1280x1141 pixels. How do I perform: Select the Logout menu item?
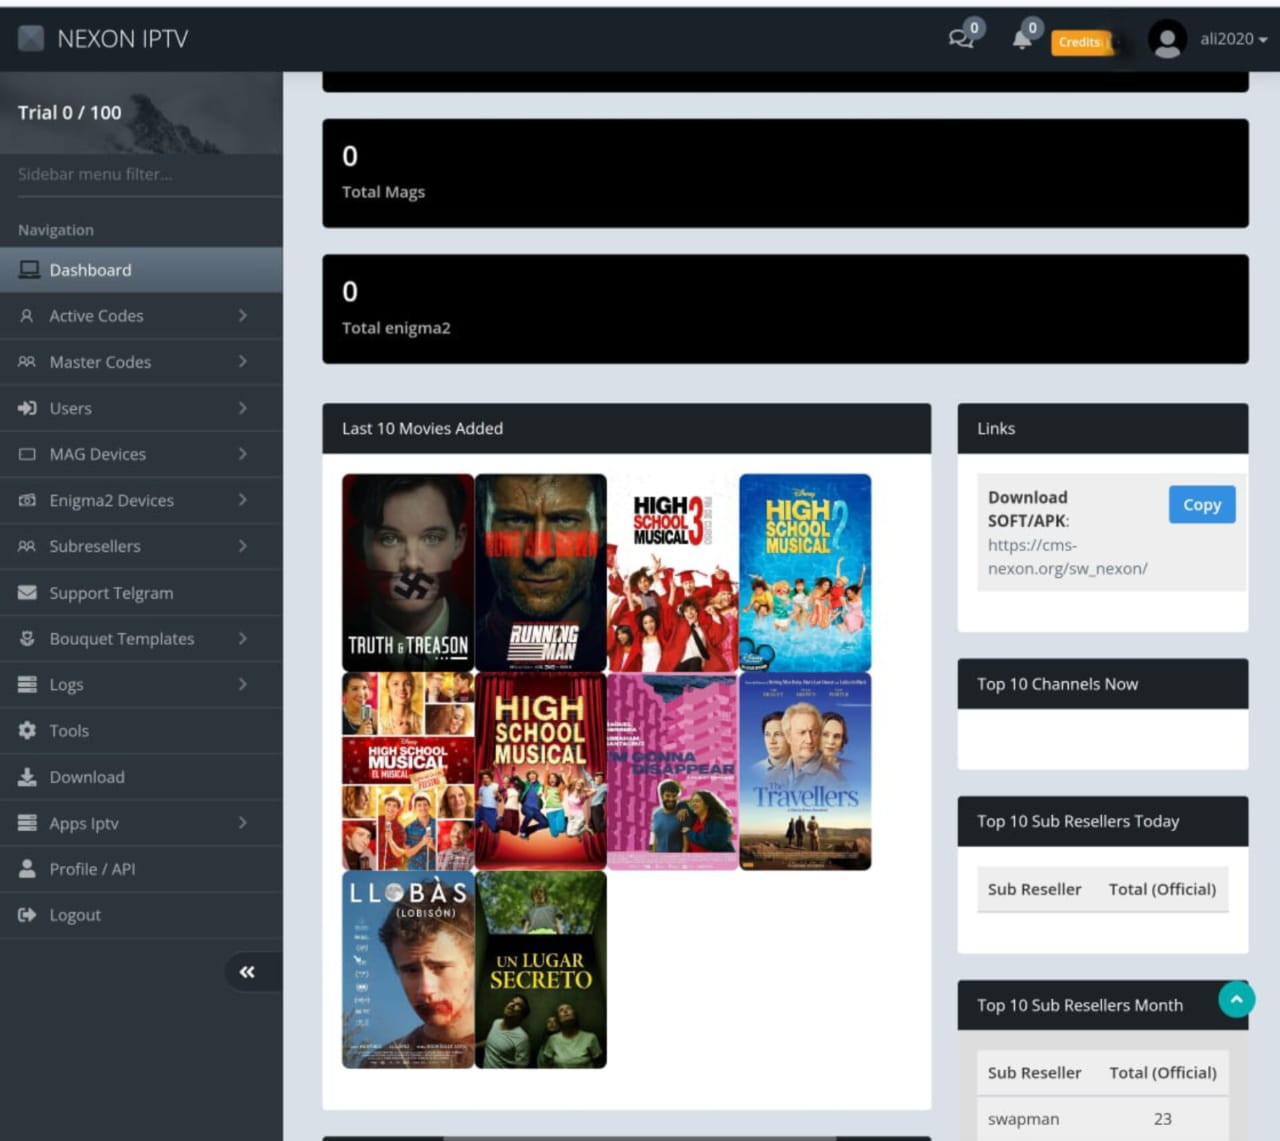tap(141, 915)
